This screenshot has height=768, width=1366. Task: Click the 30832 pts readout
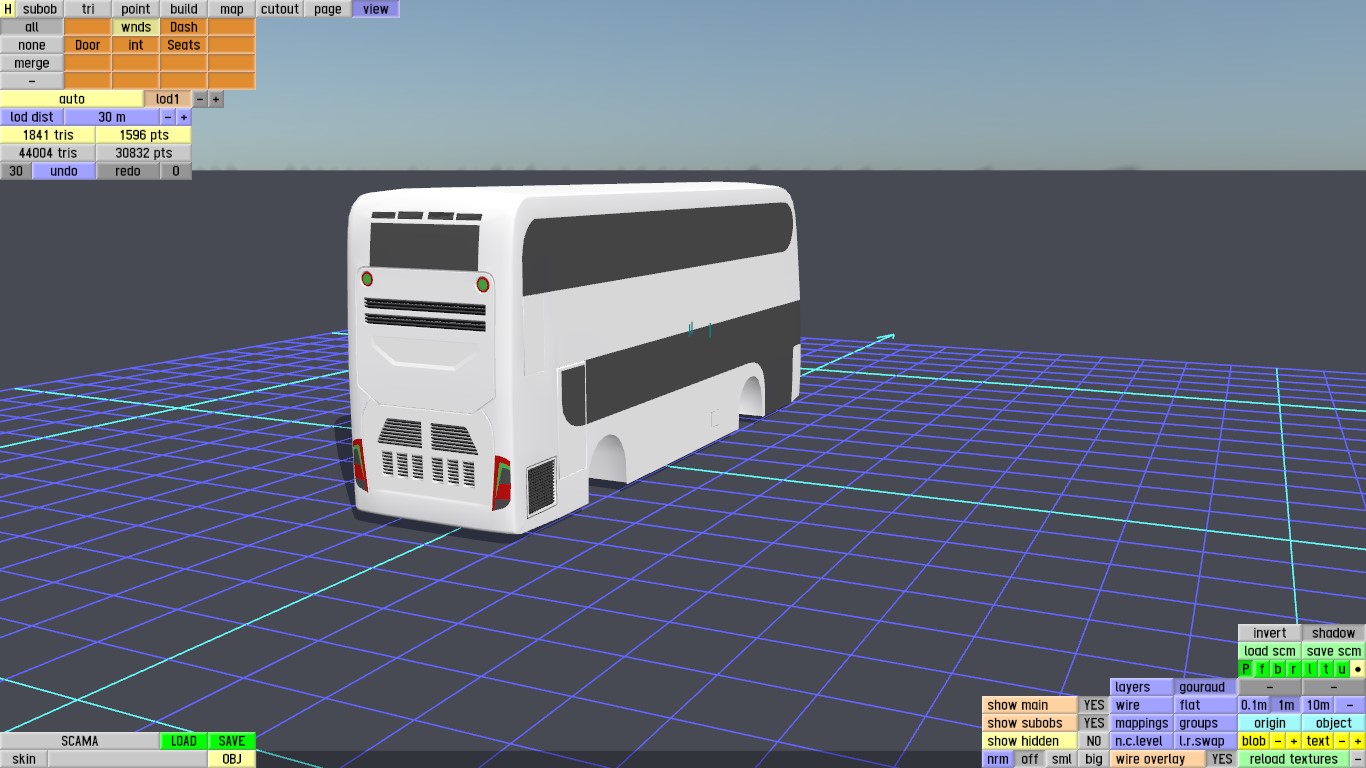click(144, 153)
